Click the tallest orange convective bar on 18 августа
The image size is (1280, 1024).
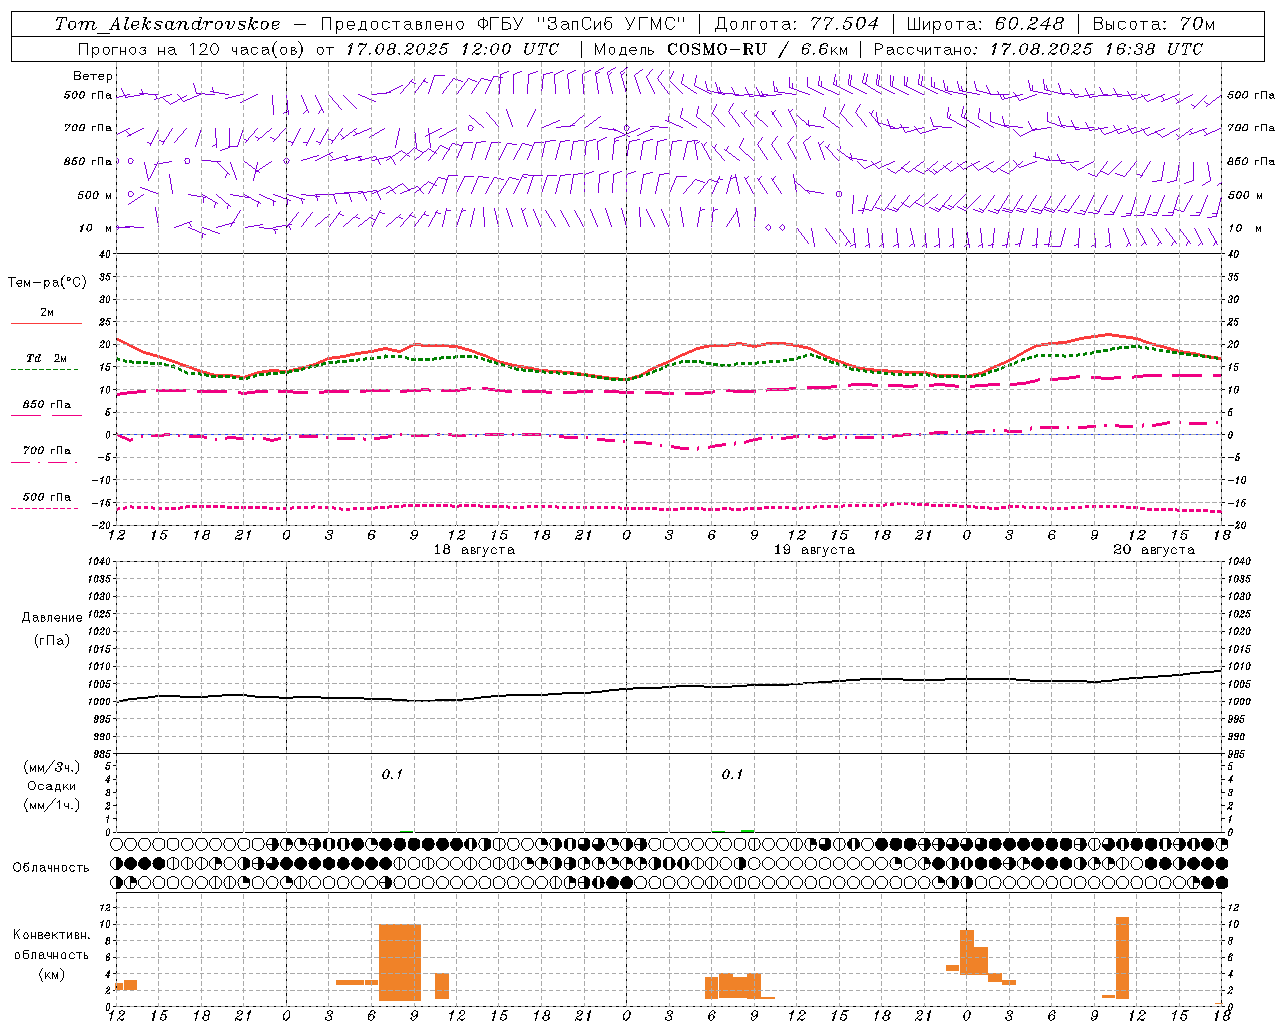click(x=400, y=962)
